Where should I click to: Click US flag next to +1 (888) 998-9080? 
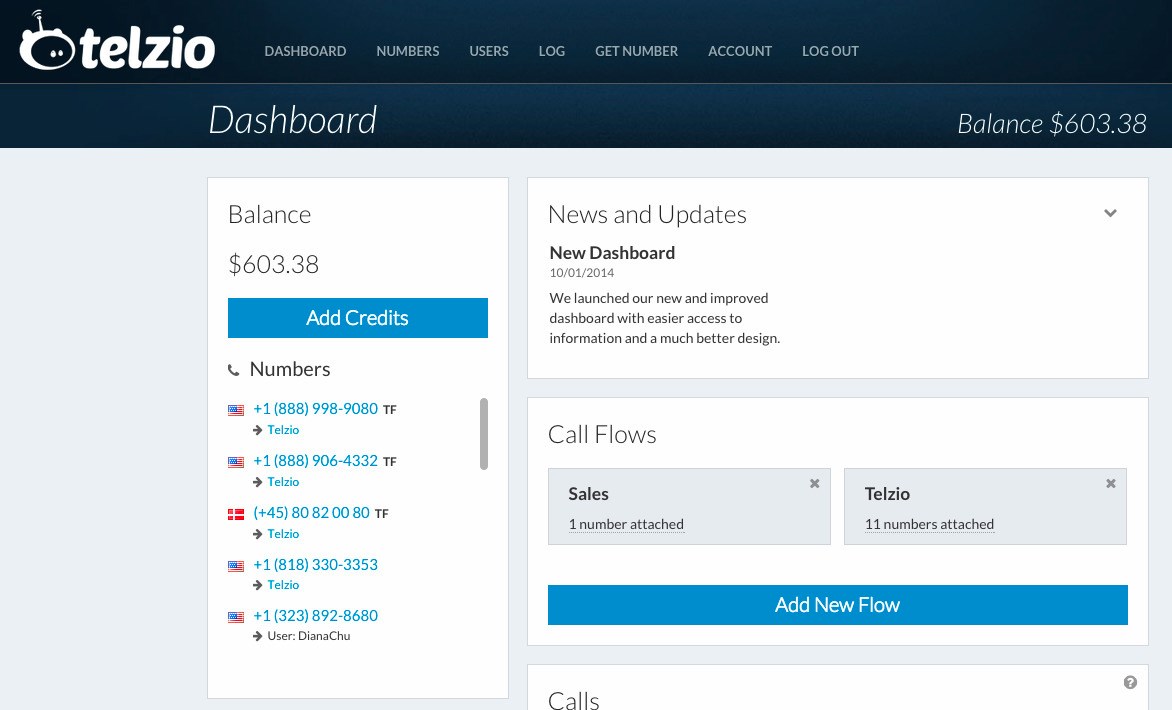pos(236,410)
